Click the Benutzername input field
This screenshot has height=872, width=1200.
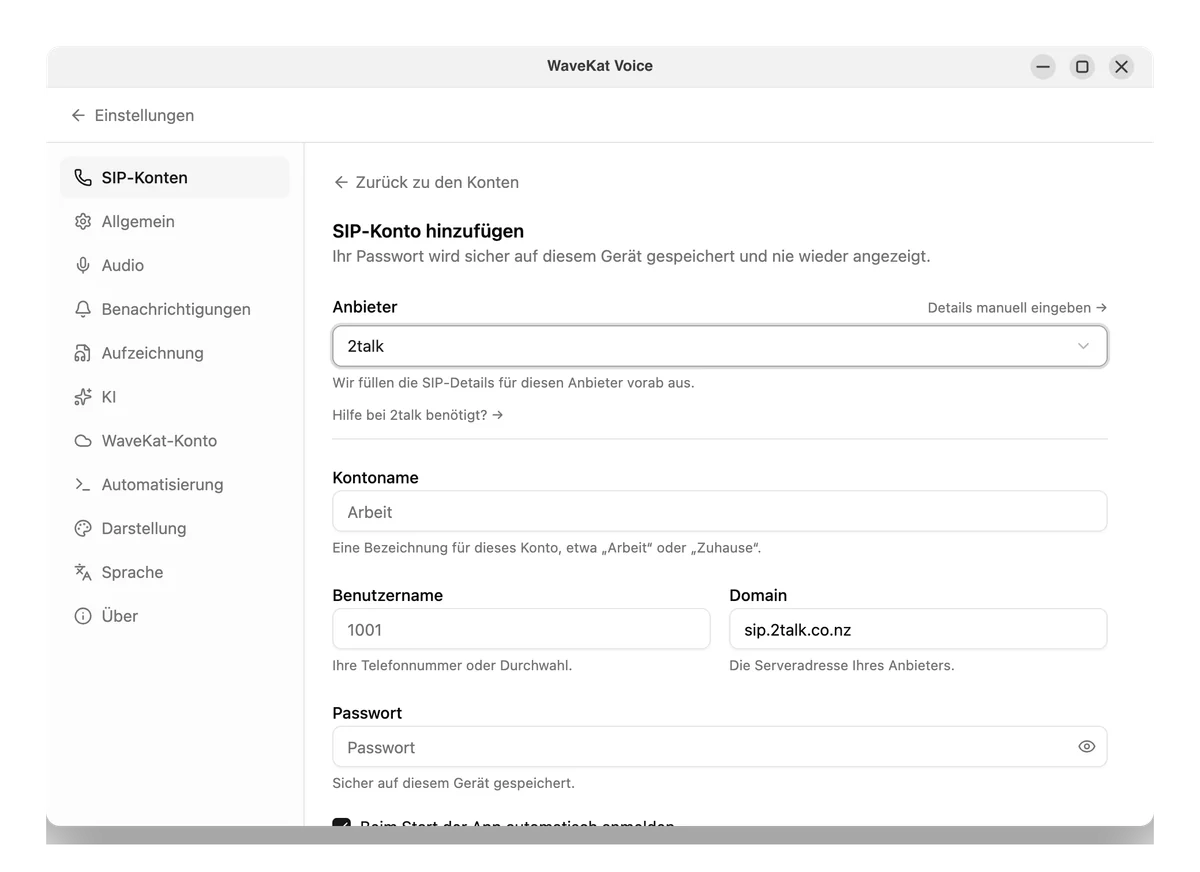click(x=521, y=630)
